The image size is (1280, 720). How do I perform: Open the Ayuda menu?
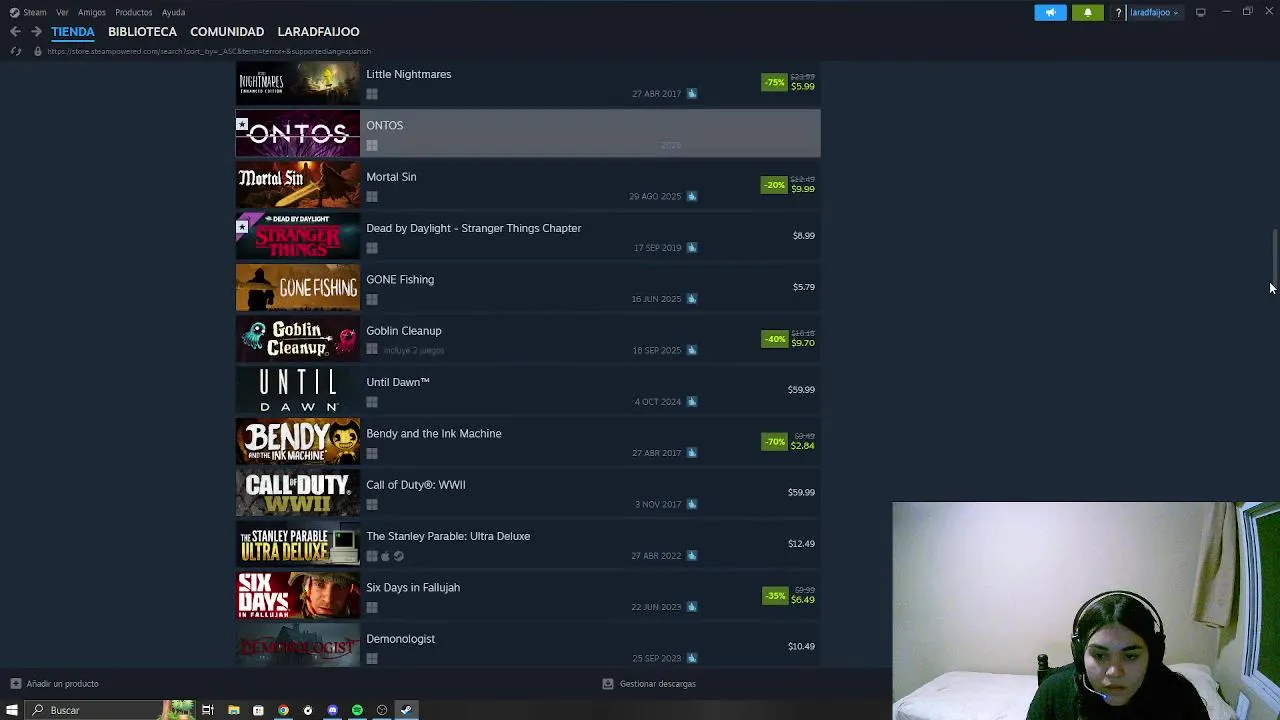click(173, 12)
